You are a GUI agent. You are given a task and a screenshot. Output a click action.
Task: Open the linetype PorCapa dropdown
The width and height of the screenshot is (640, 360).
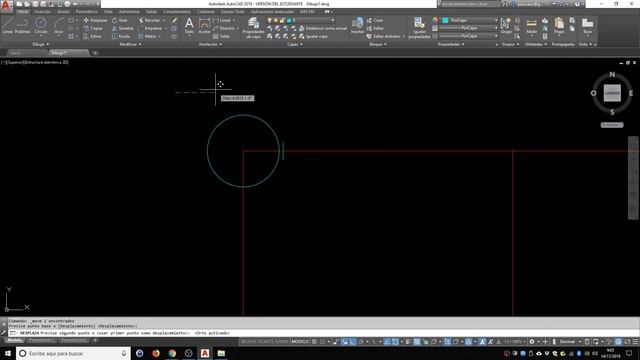point(469,36)
